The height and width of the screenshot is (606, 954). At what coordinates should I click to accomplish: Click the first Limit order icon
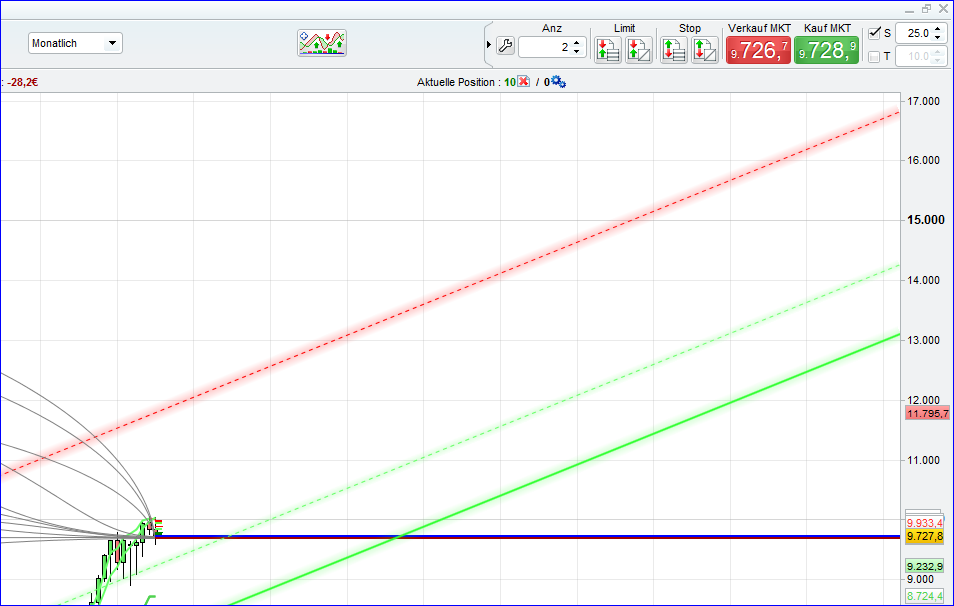(607, 50)
